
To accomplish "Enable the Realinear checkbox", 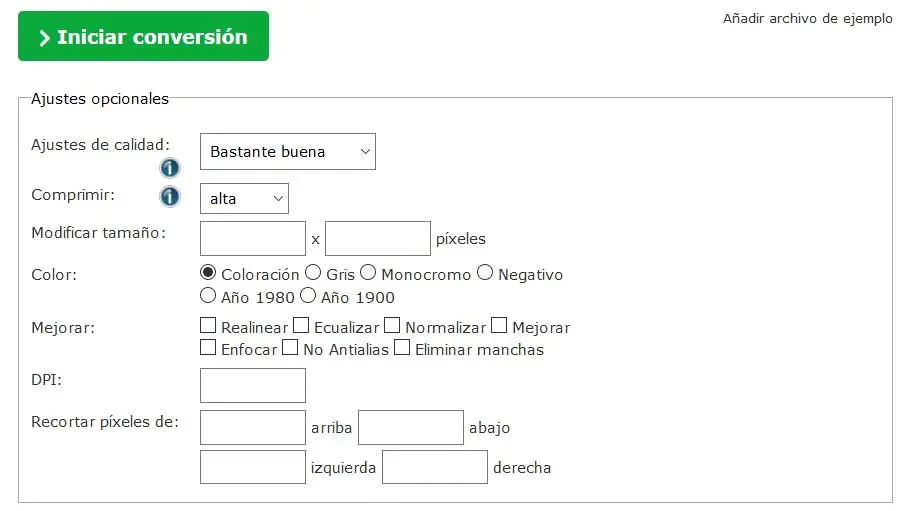I will [208, 326].
